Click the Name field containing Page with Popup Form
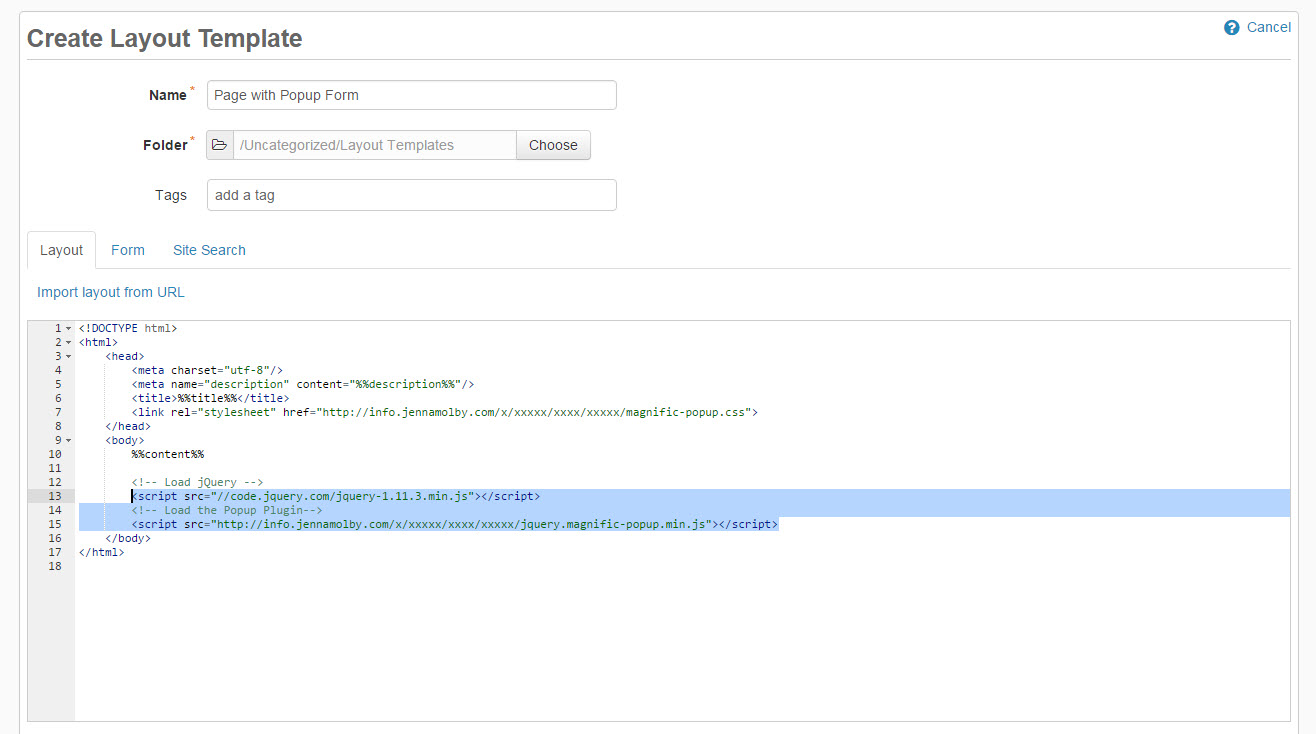 point(411,95)
